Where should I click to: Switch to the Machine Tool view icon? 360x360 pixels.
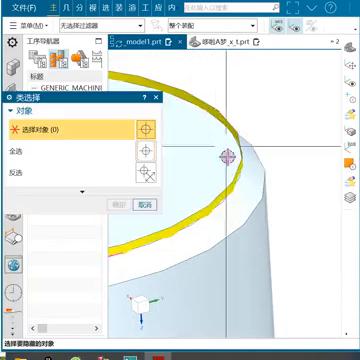click(58, 59)
